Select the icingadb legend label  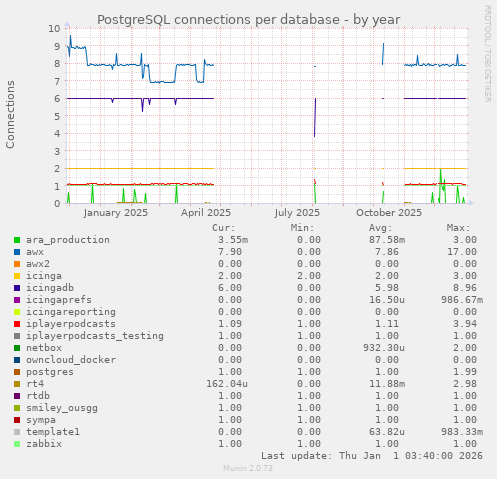[50, 288]
